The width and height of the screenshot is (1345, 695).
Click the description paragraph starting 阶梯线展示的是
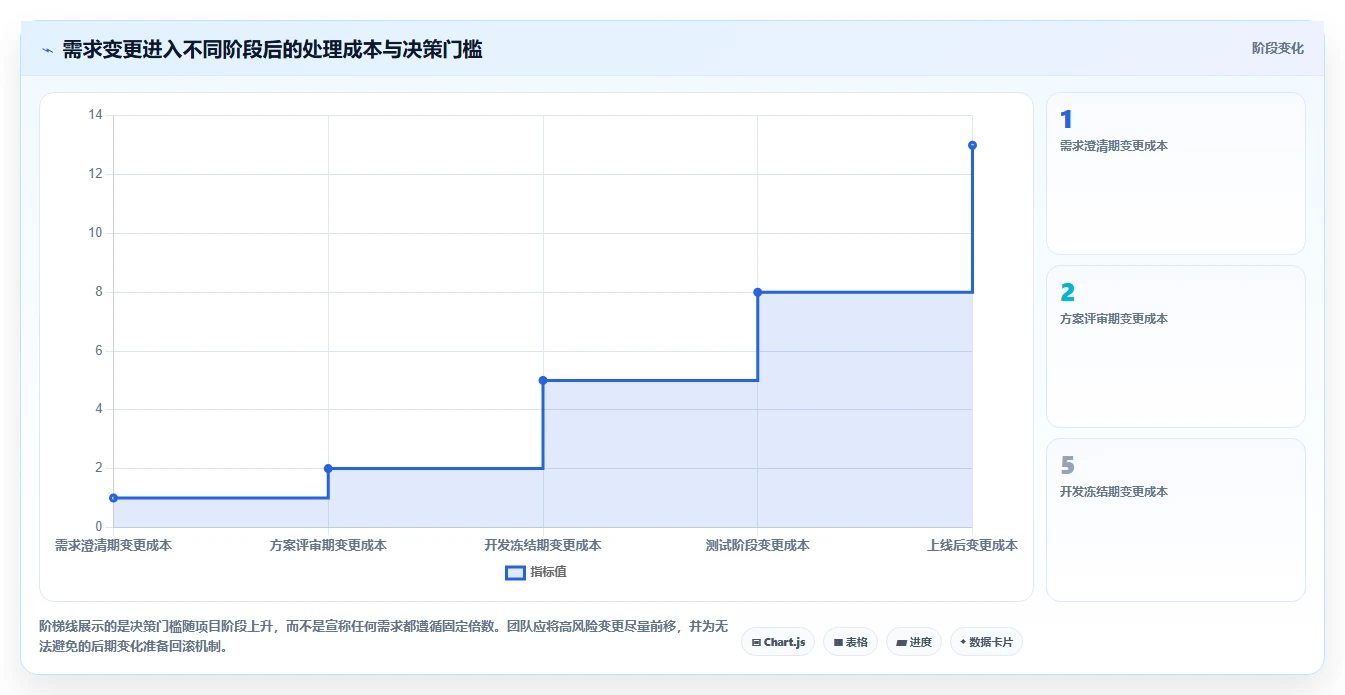click(x=384, y=636)
